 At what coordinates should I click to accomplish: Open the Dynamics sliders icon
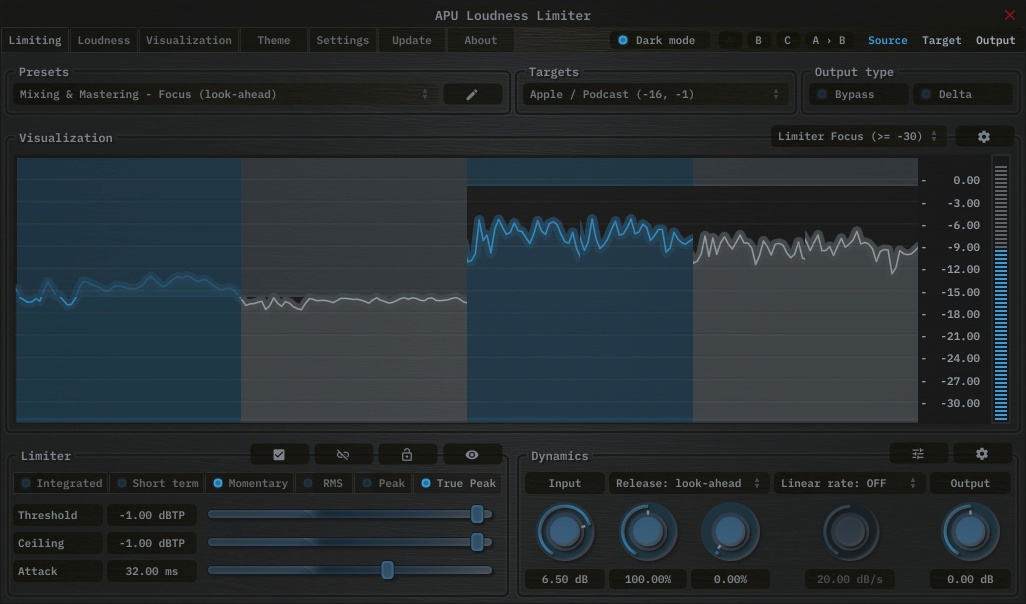918,453
